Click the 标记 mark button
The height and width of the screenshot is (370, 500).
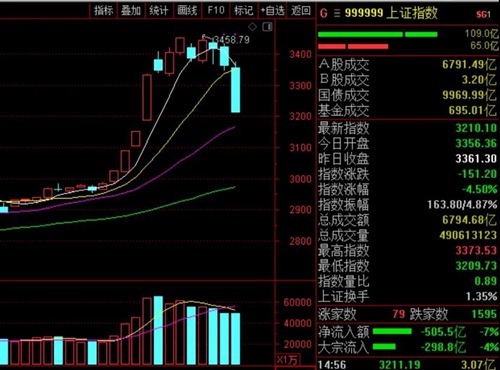click(243, 10)
